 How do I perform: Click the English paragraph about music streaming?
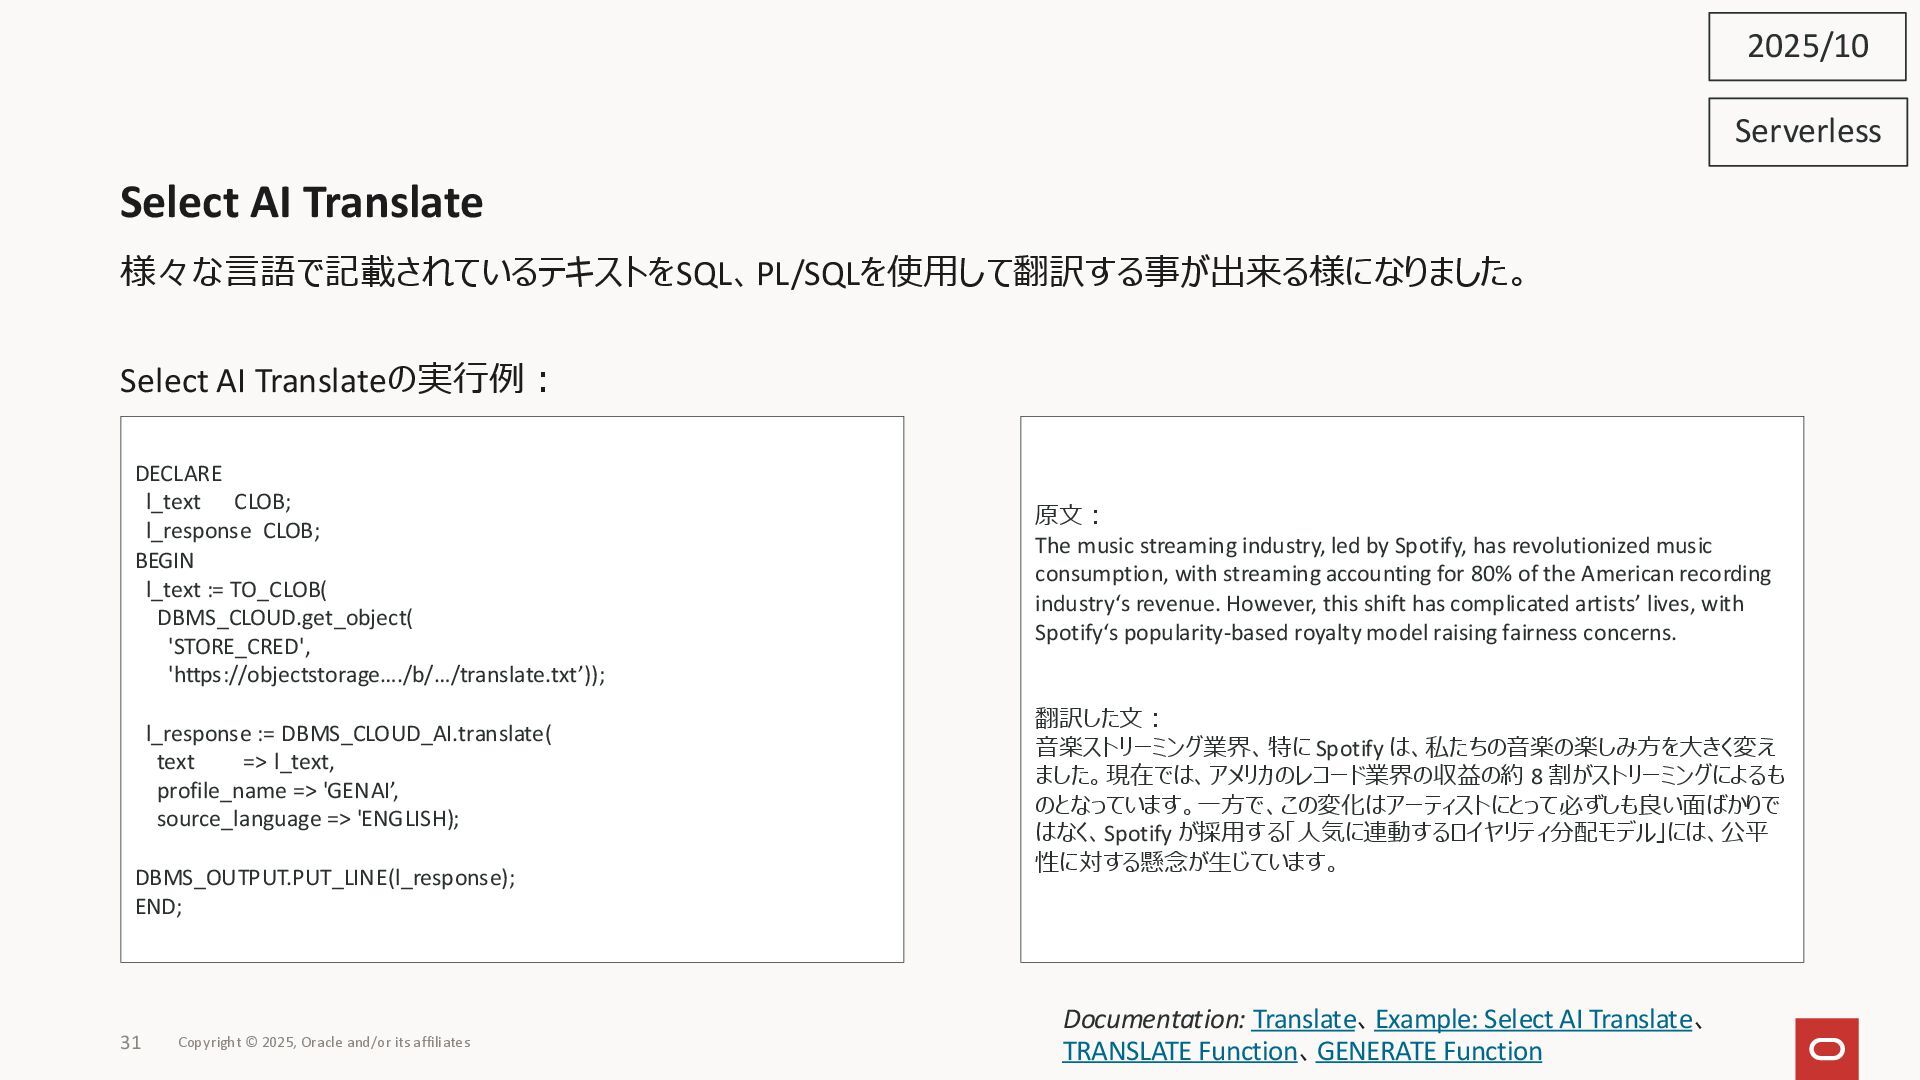1400,589
